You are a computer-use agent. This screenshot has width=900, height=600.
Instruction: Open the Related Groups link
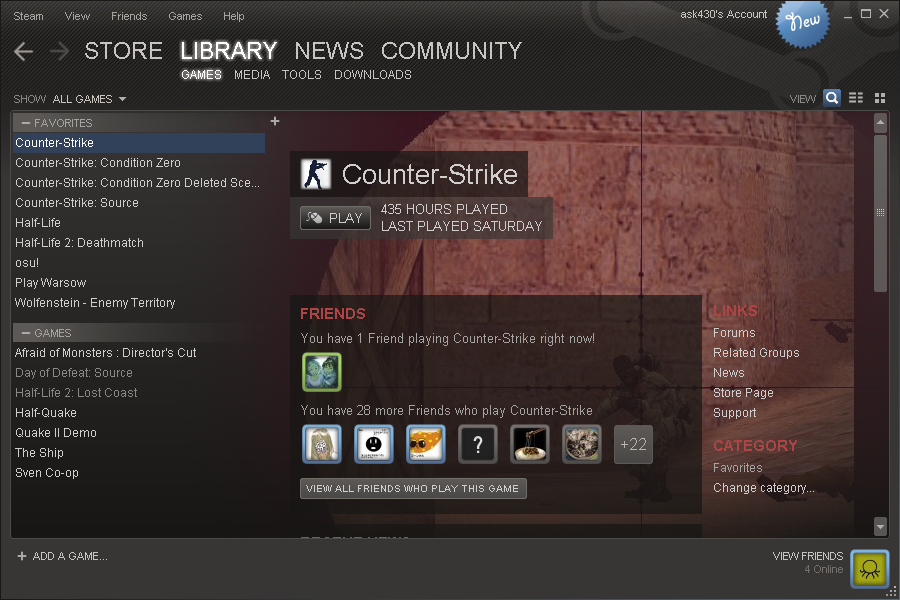pos(756,353)
